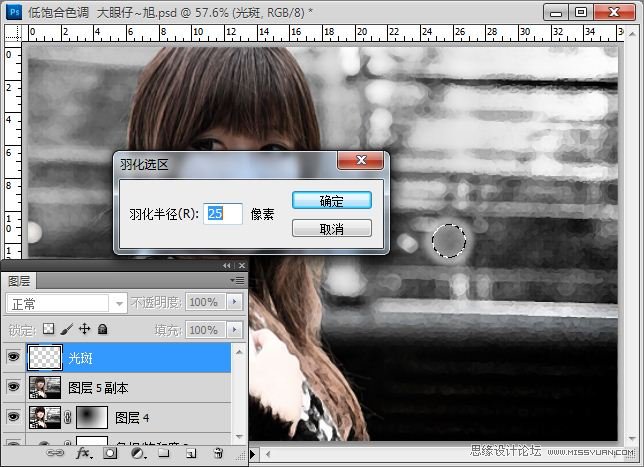Click the canvas vertical scrollbar down arrow
644x467 pixels.
click(632, 440)
